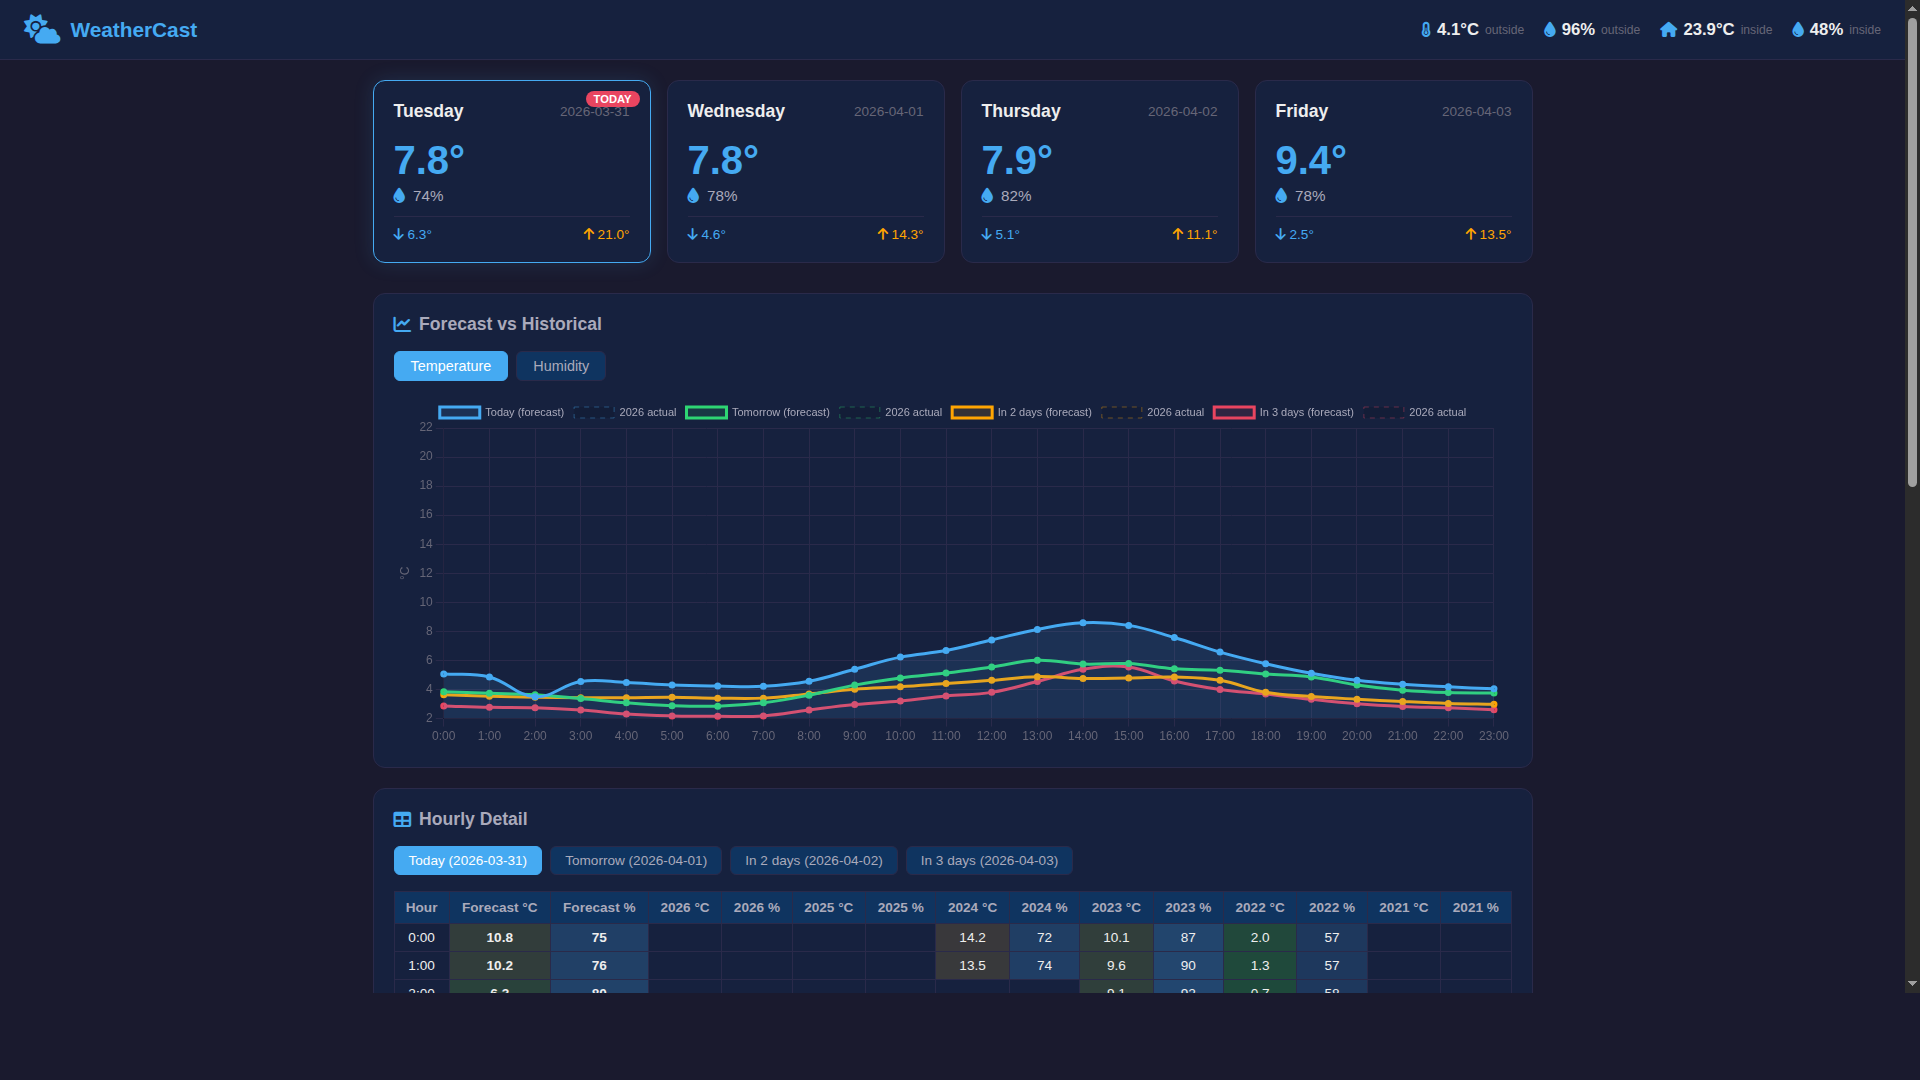Click the droplet icon next to 96% outside

click(x=1548, y=29)
